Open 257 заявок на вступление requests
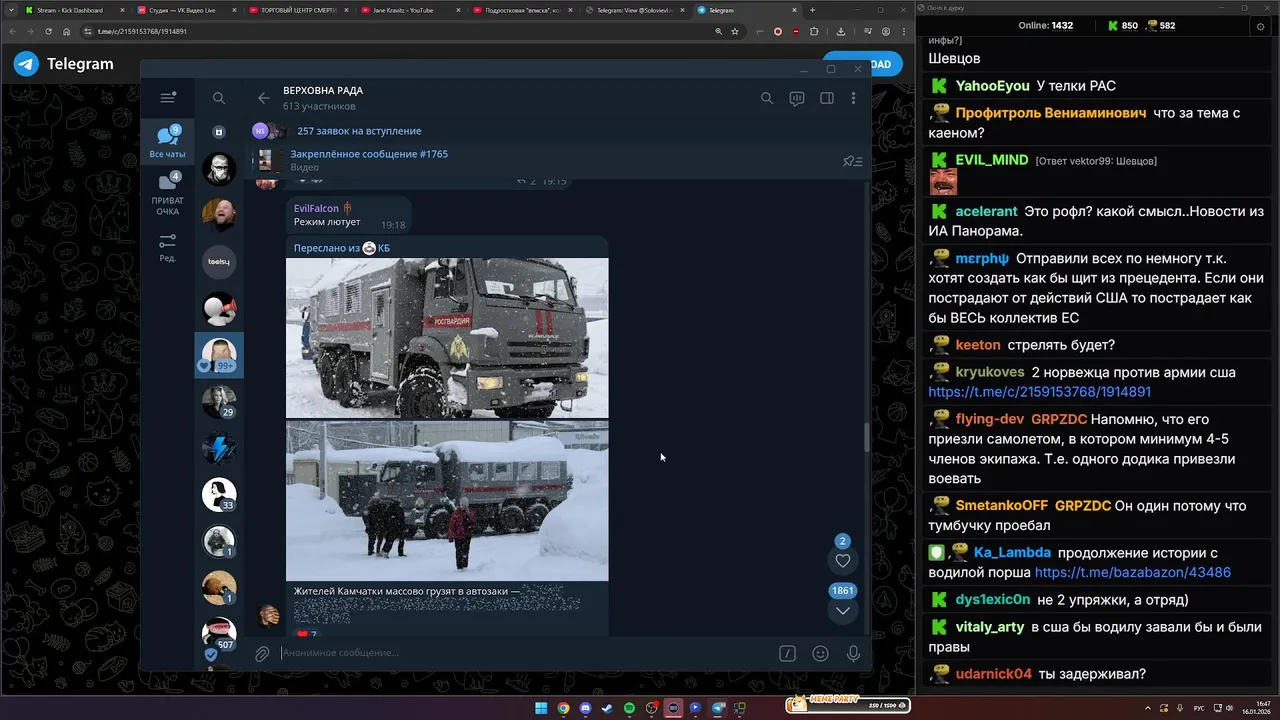 coord(359,131)
